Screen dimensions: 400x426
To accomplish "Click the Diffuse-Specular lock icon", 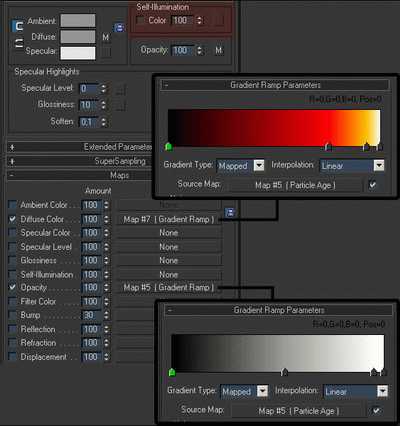I will (19, 43).
